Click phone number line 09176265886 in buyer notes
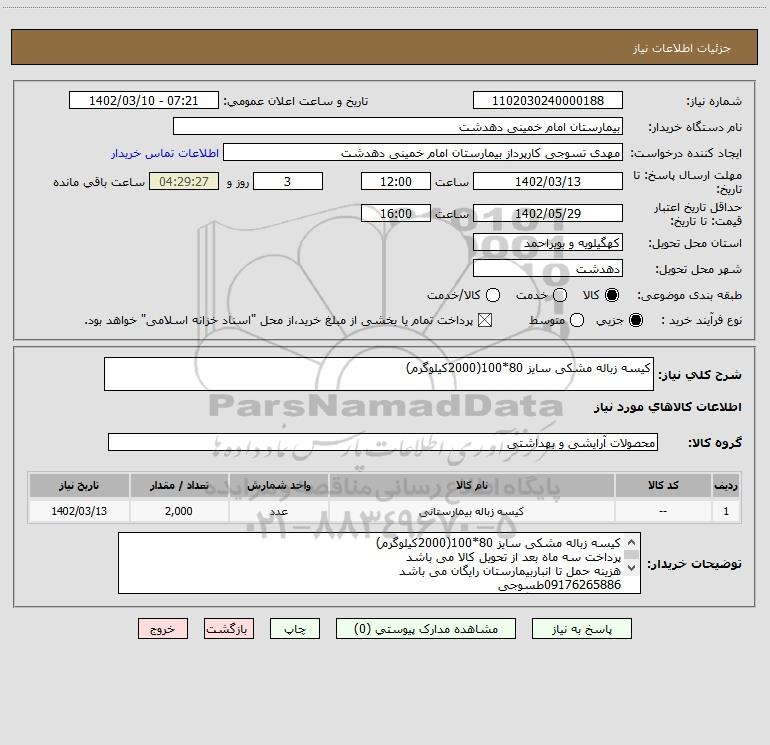 point(559,585)
